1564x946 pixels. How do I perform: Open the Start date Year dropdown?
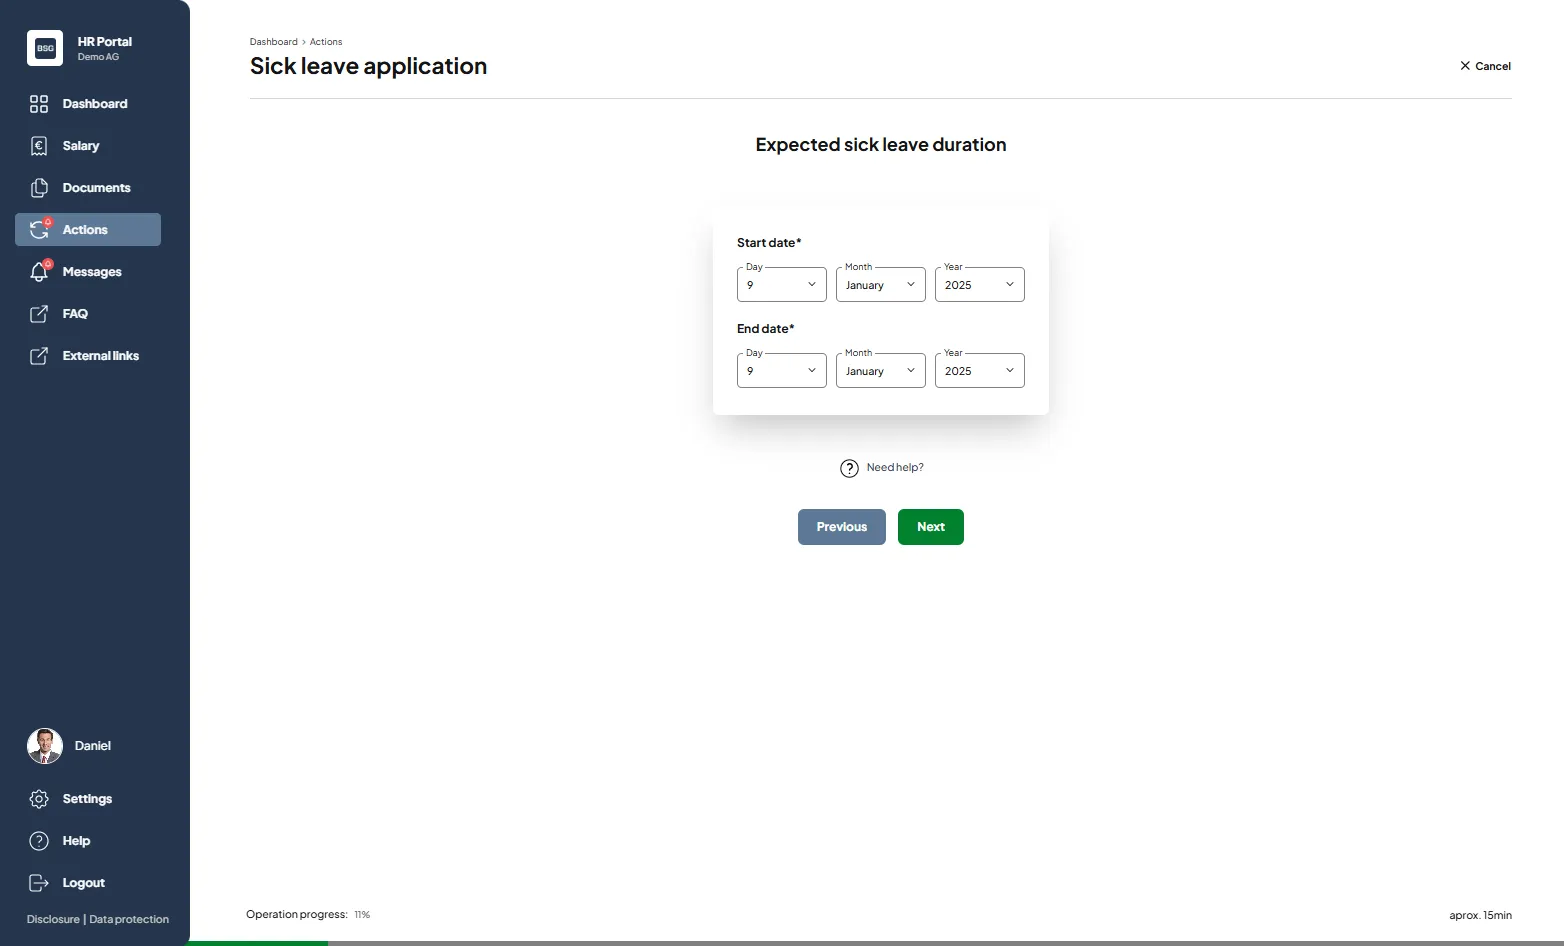(979, 285)
